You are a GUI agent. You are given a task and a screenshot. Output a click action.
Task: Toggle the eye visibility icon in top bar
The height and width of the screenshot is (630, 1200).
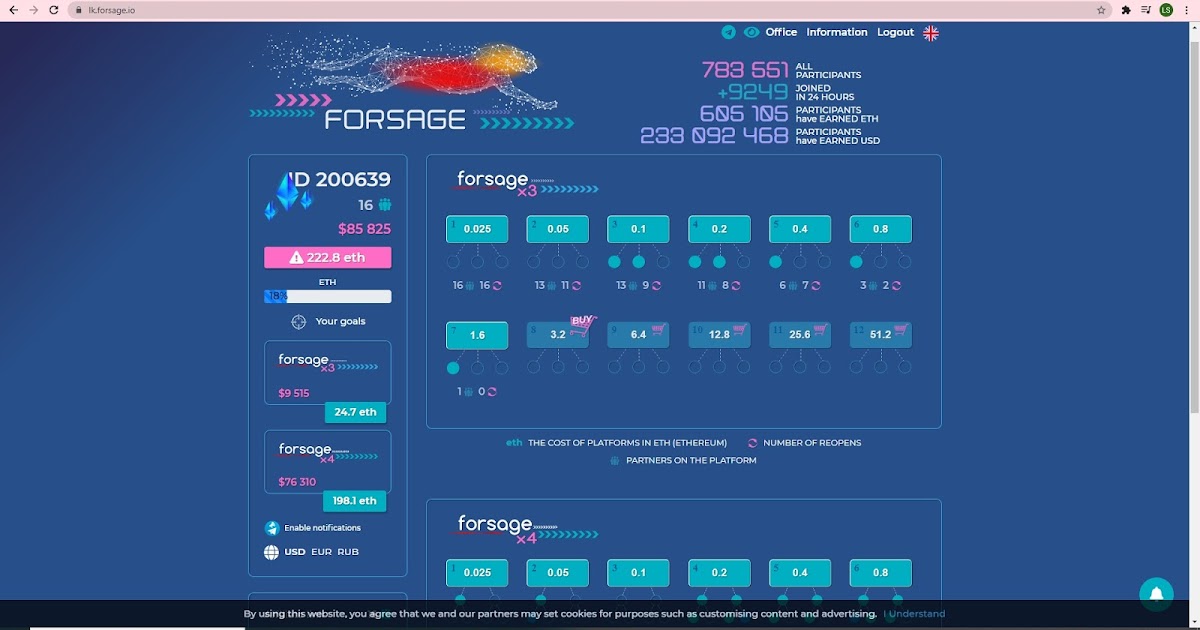(750, 32)
